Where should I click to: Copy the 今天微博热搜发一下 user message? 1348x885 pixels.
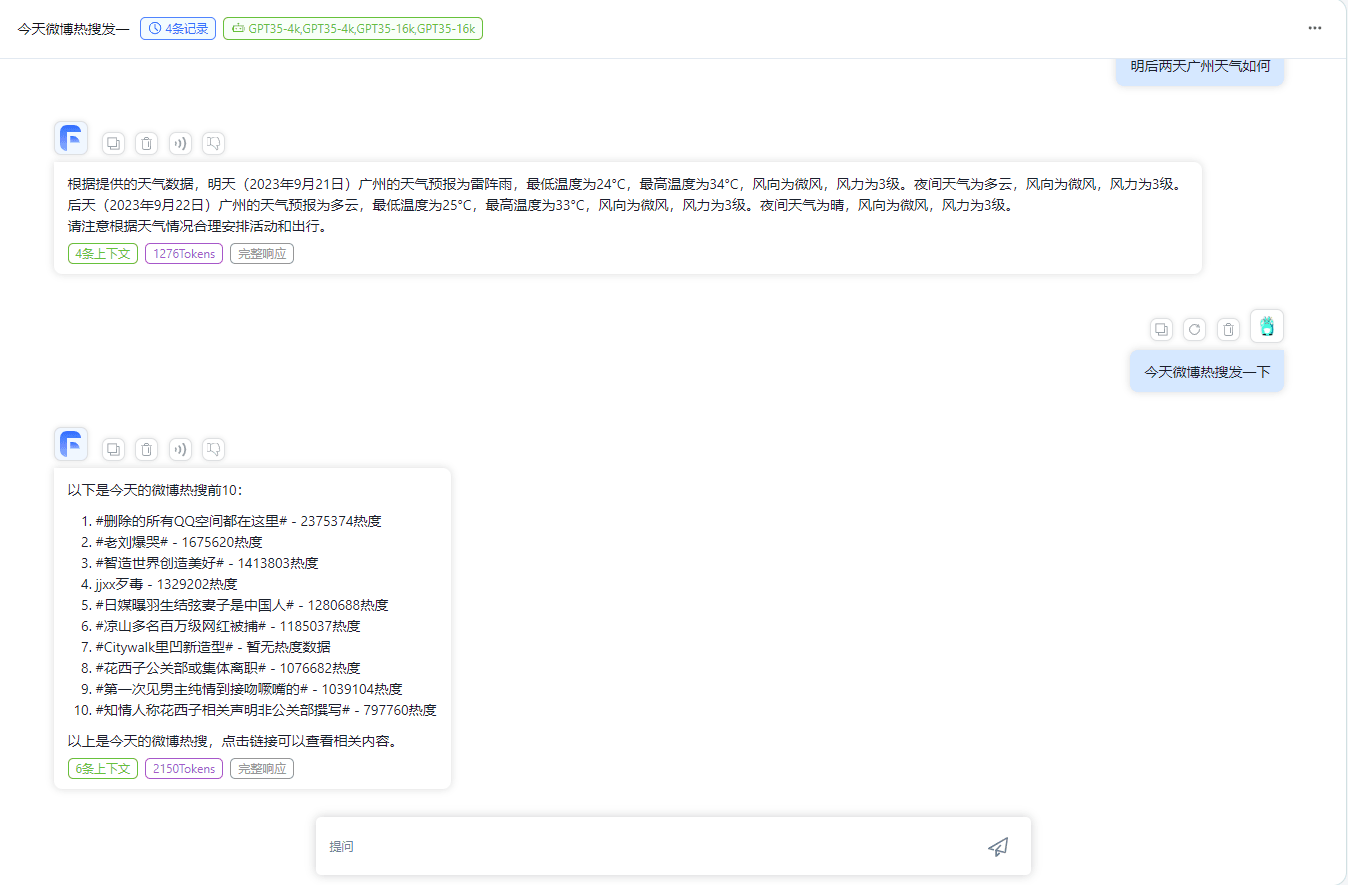tap(1161, 329)
